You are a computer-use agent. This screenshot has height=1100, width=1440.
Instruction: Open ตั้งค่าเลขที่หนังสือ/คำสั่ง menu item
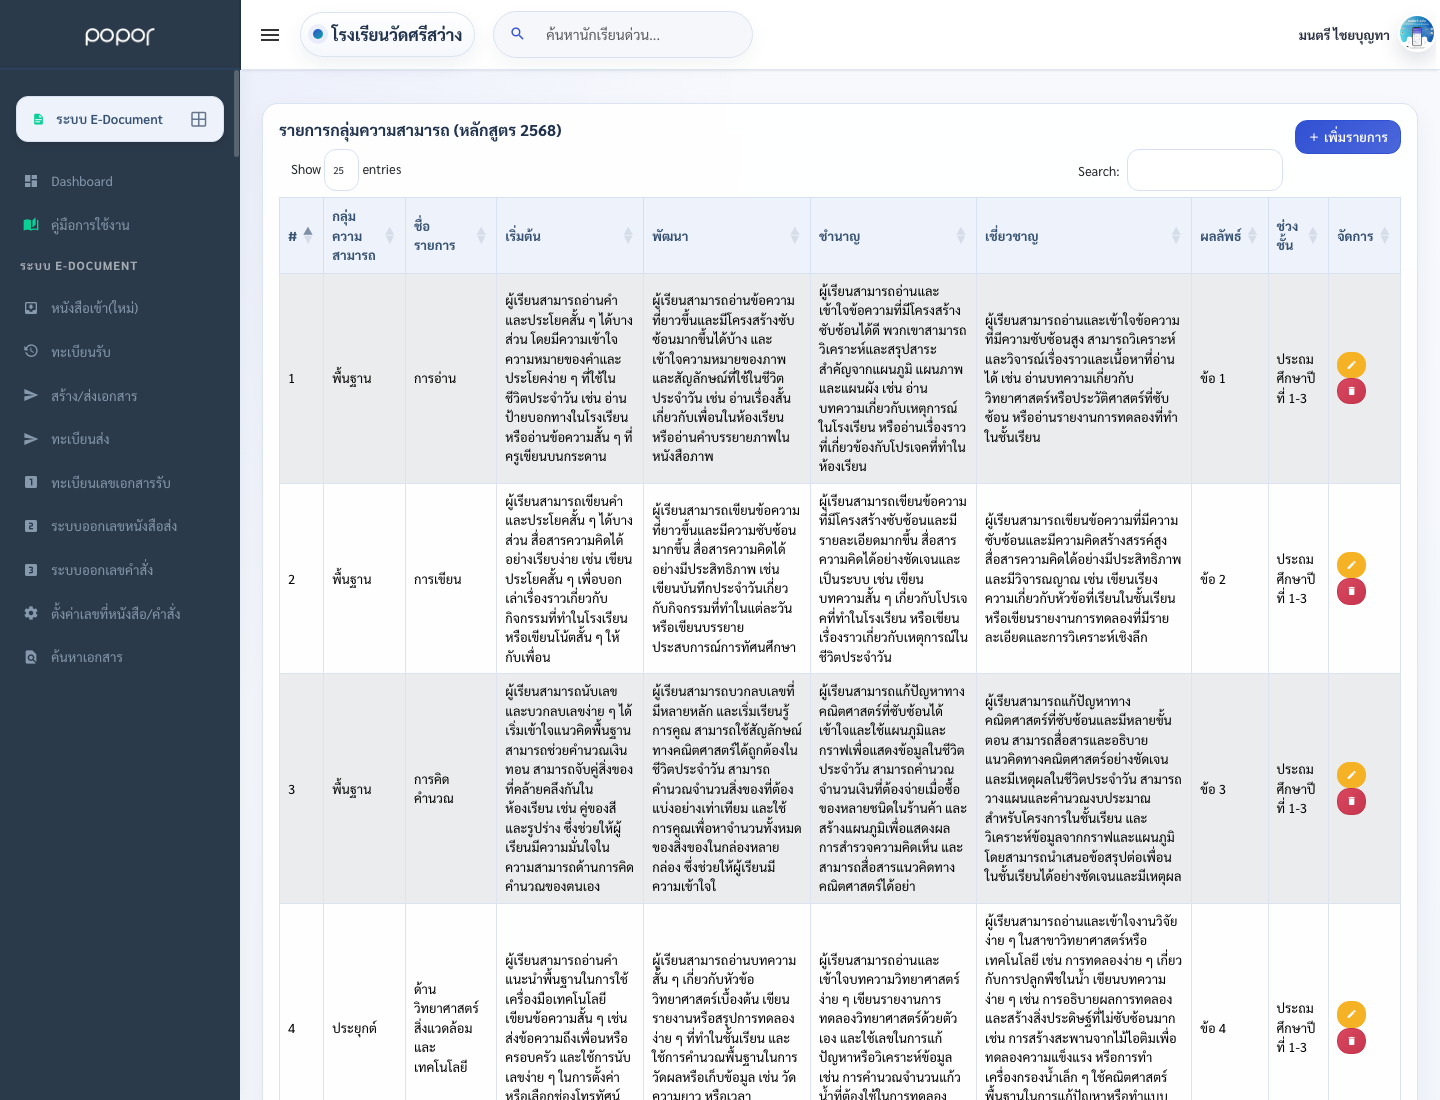click(118, 614)
